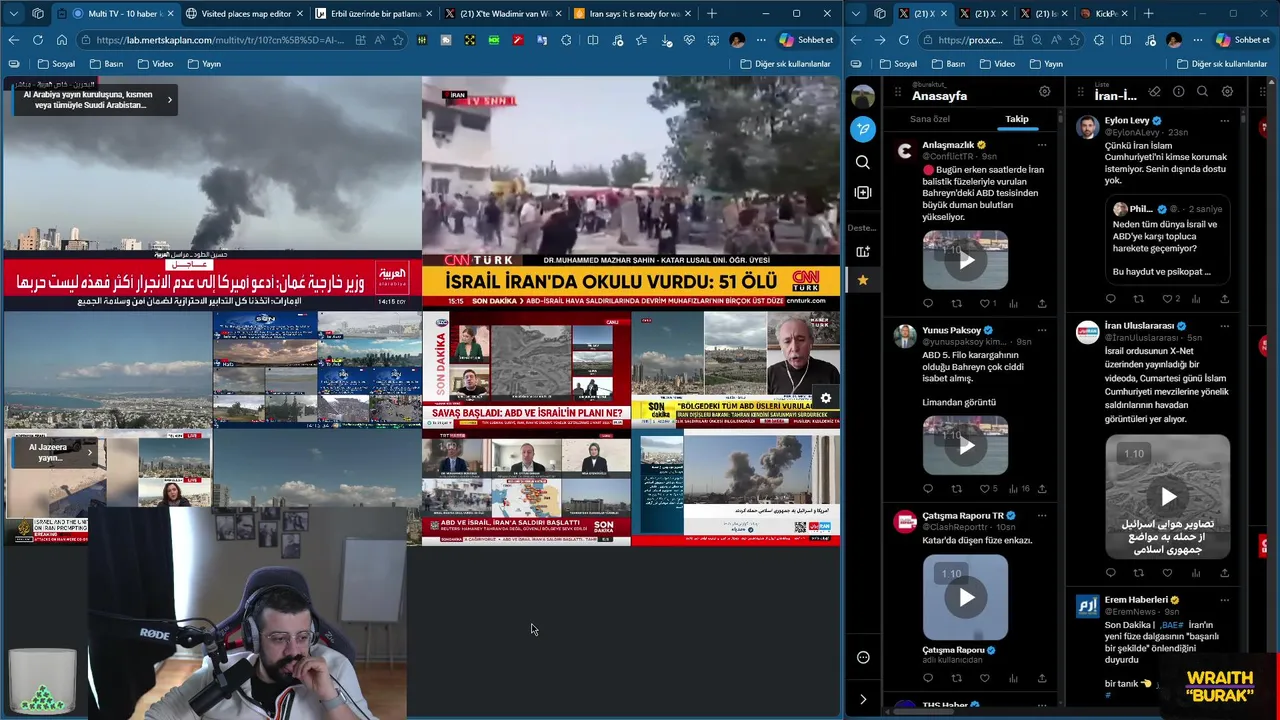Image resolution: width=1280 pixels, height=720 pixels.
Task: Play the video in the Yunus Paksoy post
Action: click(x=966, y=446)
